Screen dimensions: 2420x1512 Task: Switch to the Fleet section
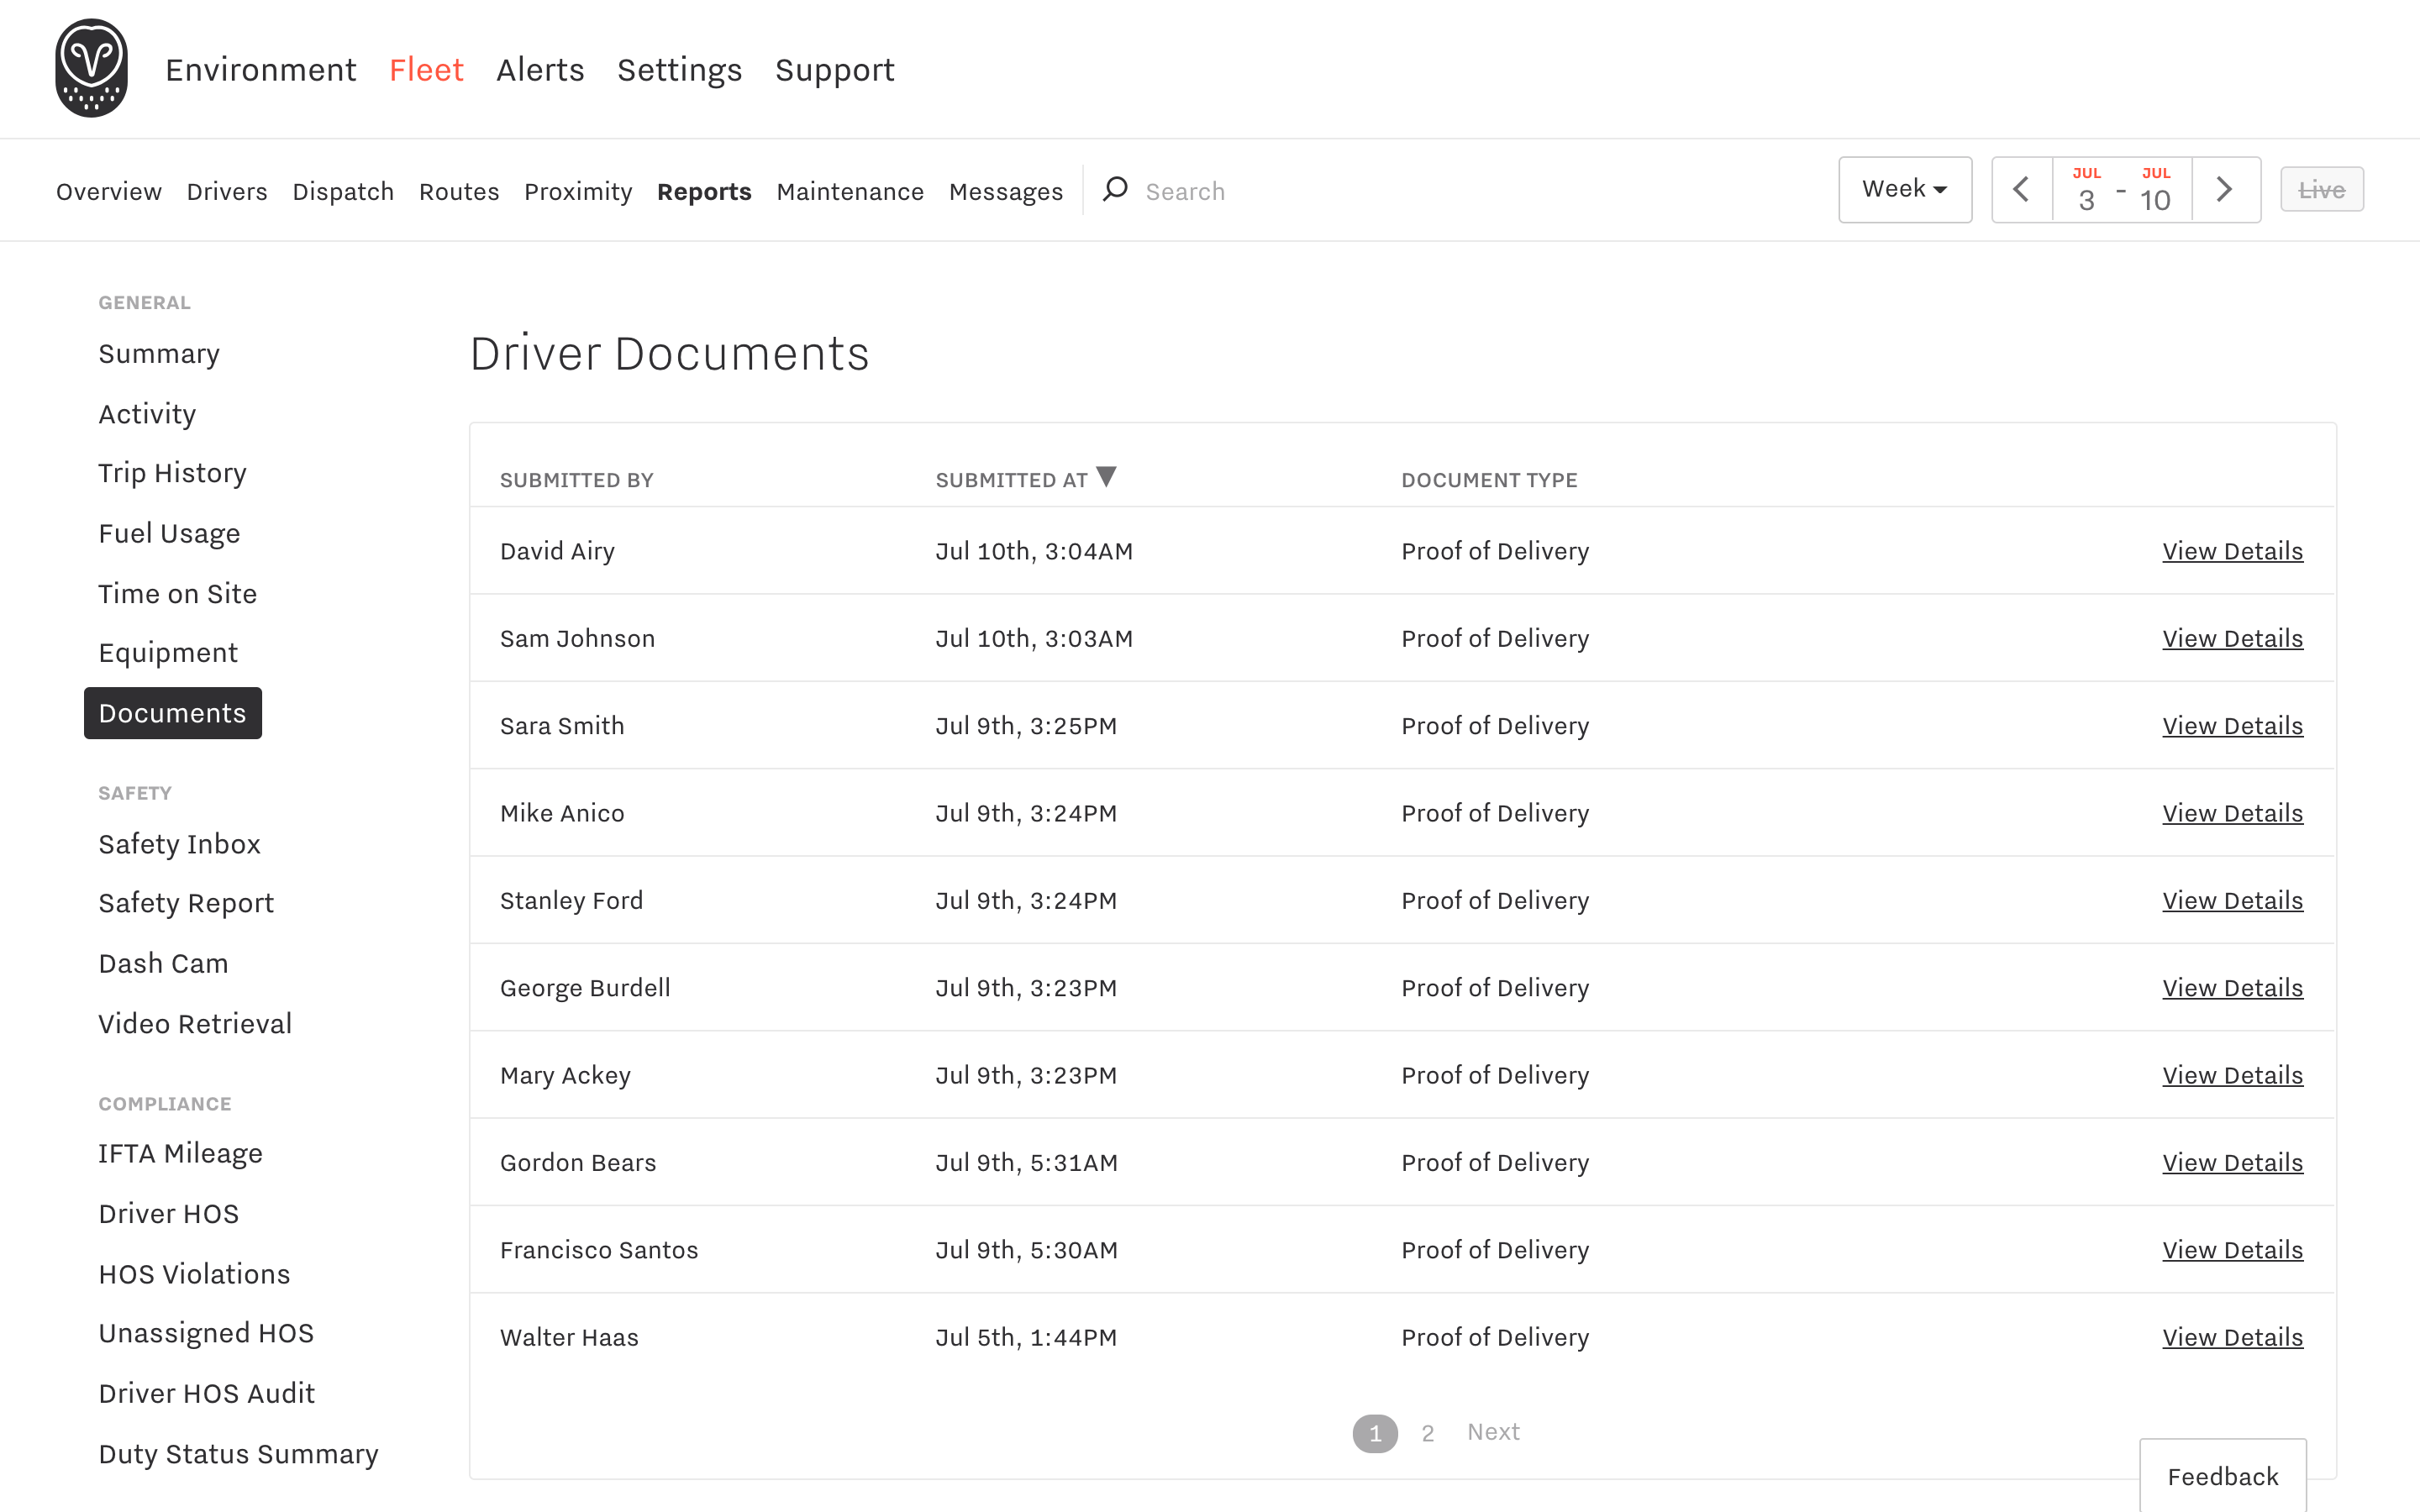pyautogui.click(x=427, y=69)
